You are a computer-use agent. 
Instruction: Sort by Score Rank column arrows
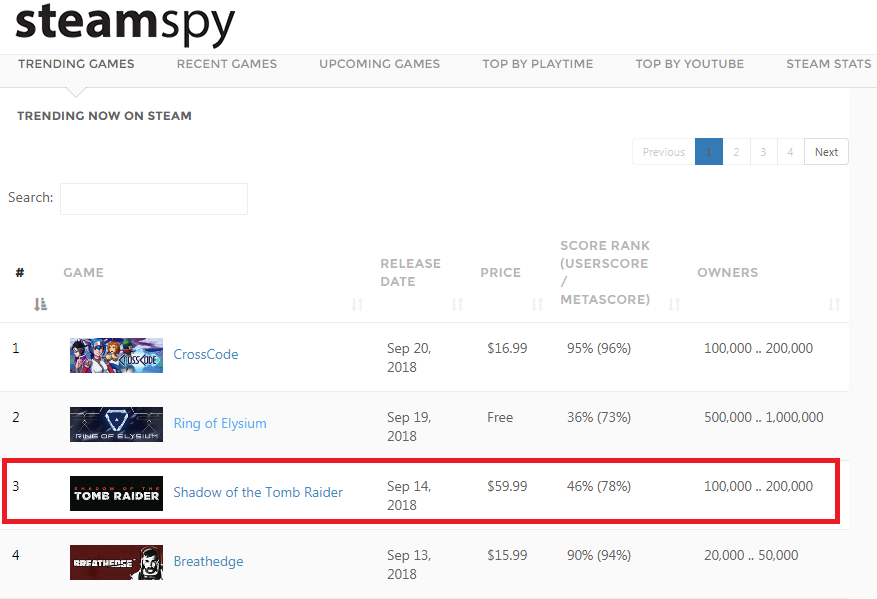coord(674,304)
